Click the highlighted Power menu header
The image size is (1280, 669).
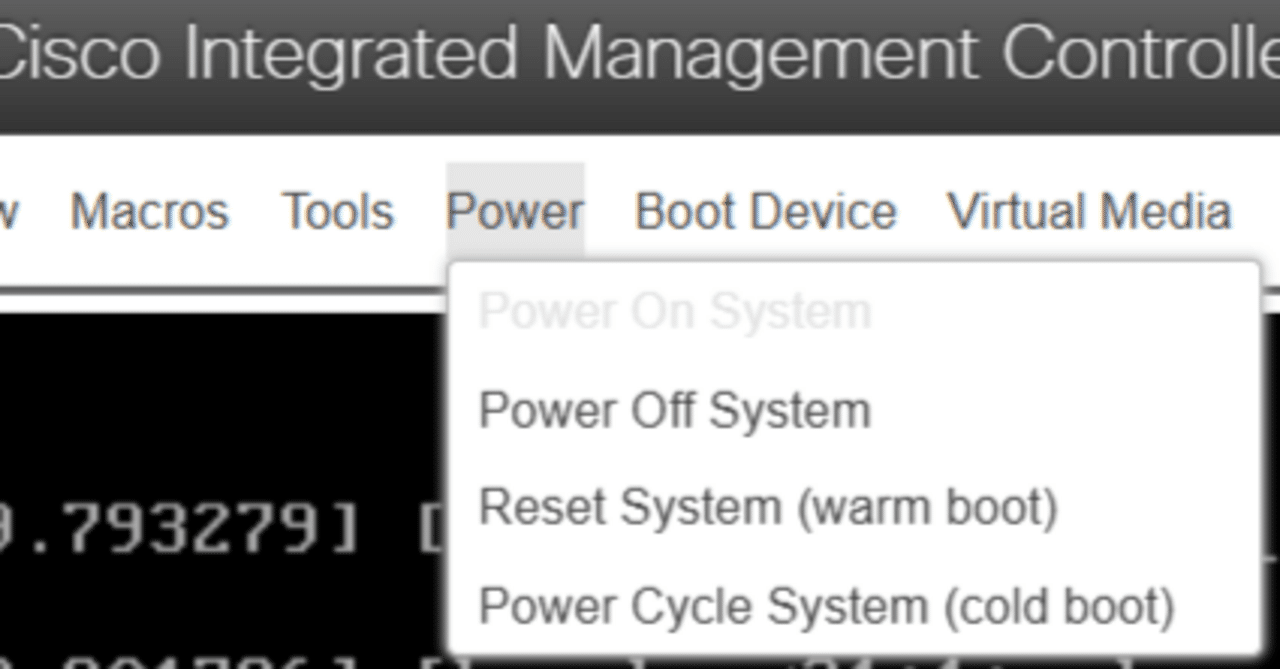tap(515, 210)
